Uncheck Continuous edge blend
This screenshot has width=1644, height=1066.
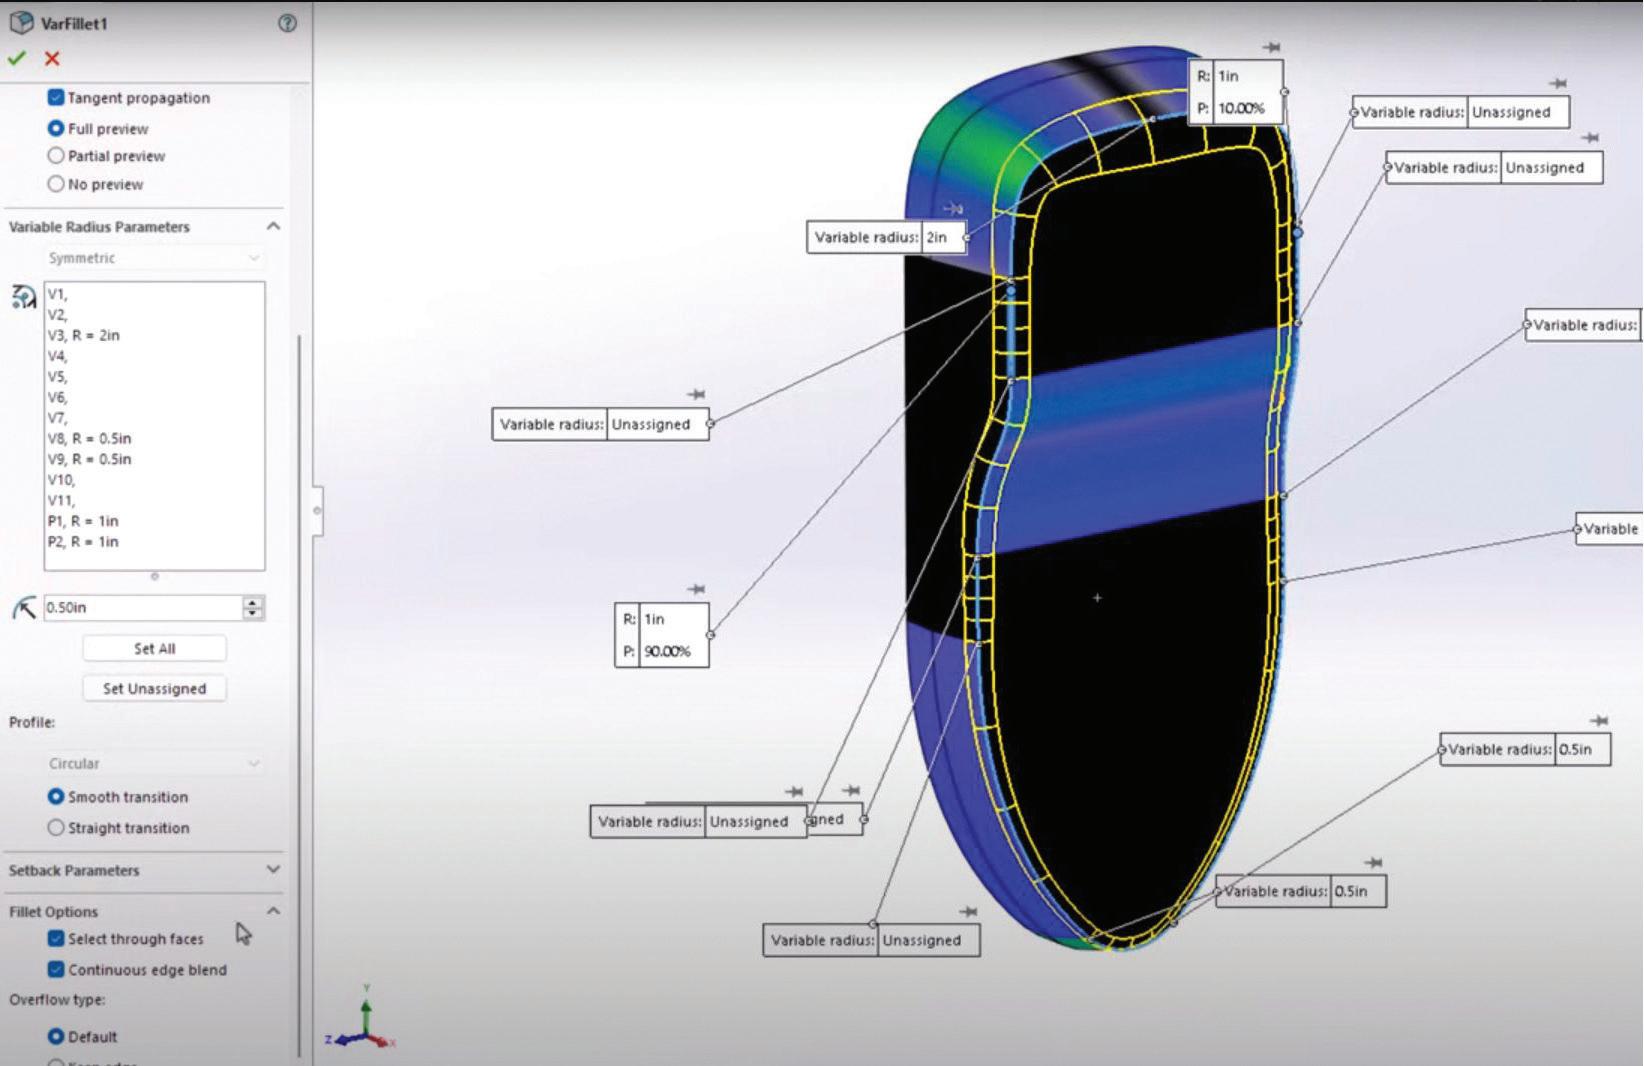pos(56,970)
